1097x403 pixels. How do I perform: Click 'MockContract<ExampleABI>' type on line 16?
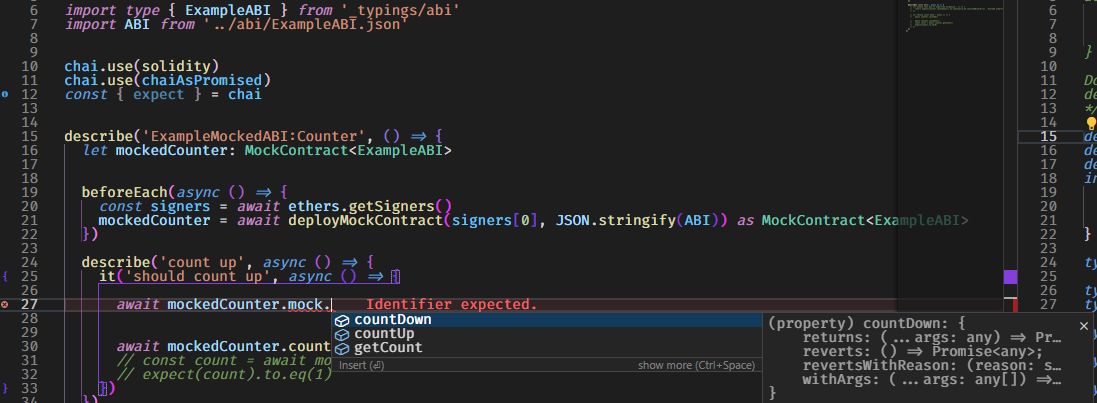348,150
